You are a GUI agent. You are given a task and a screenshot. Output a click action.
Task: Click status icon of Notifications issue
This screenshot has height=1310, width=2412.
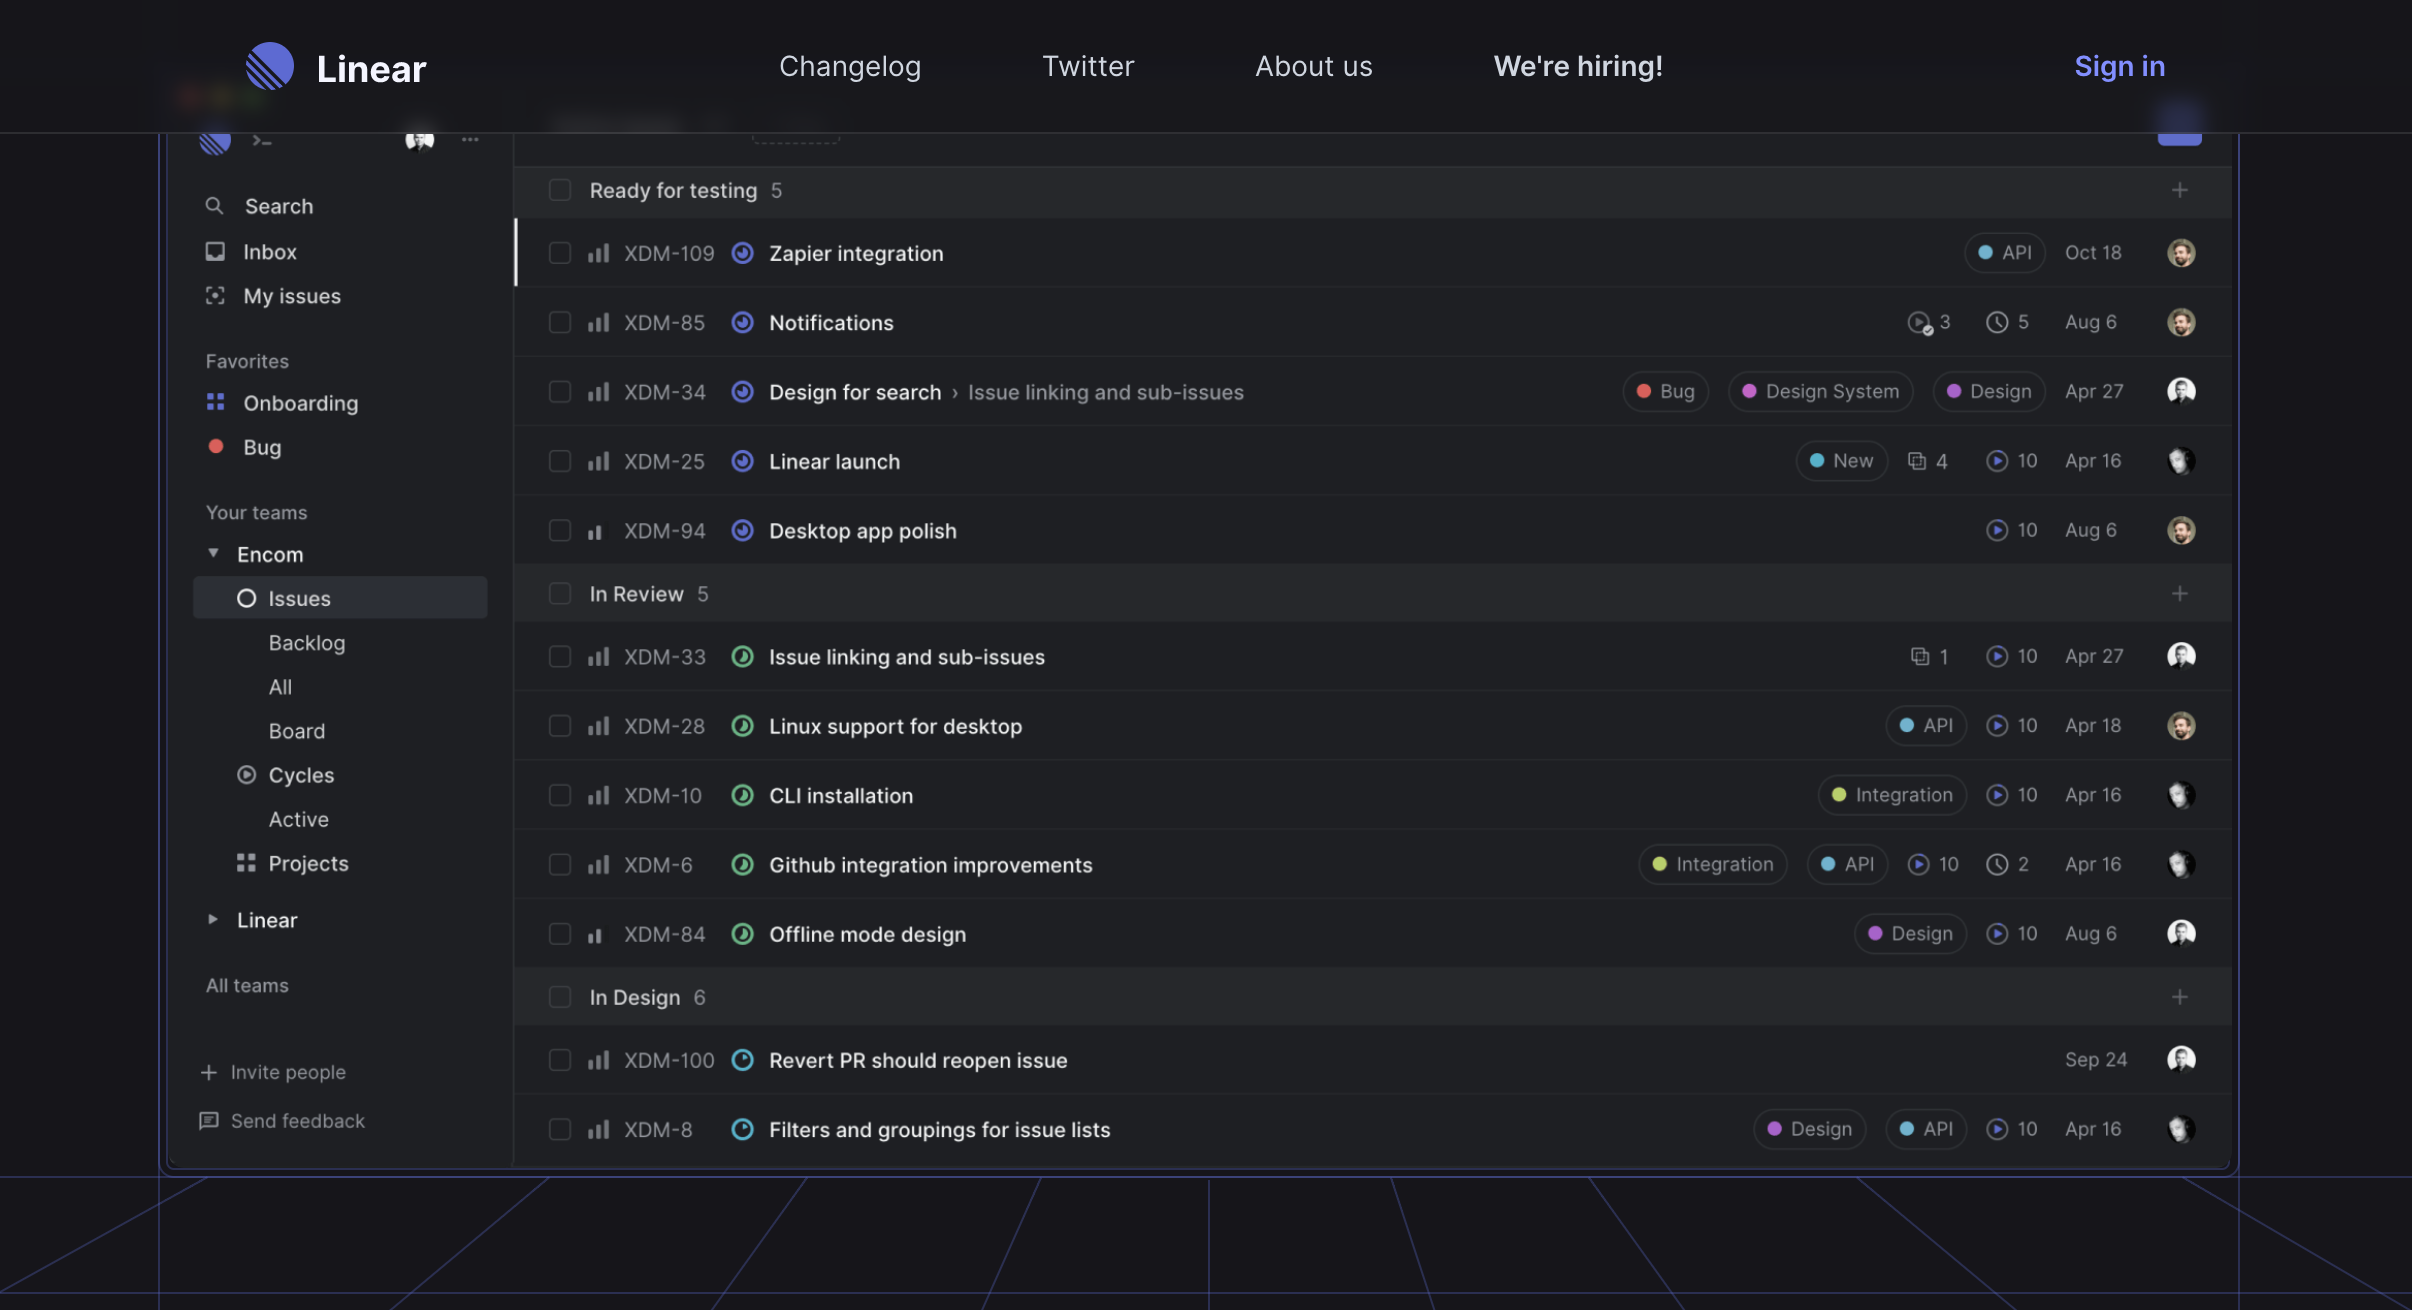pyautogui.click(x=742, y=322)
